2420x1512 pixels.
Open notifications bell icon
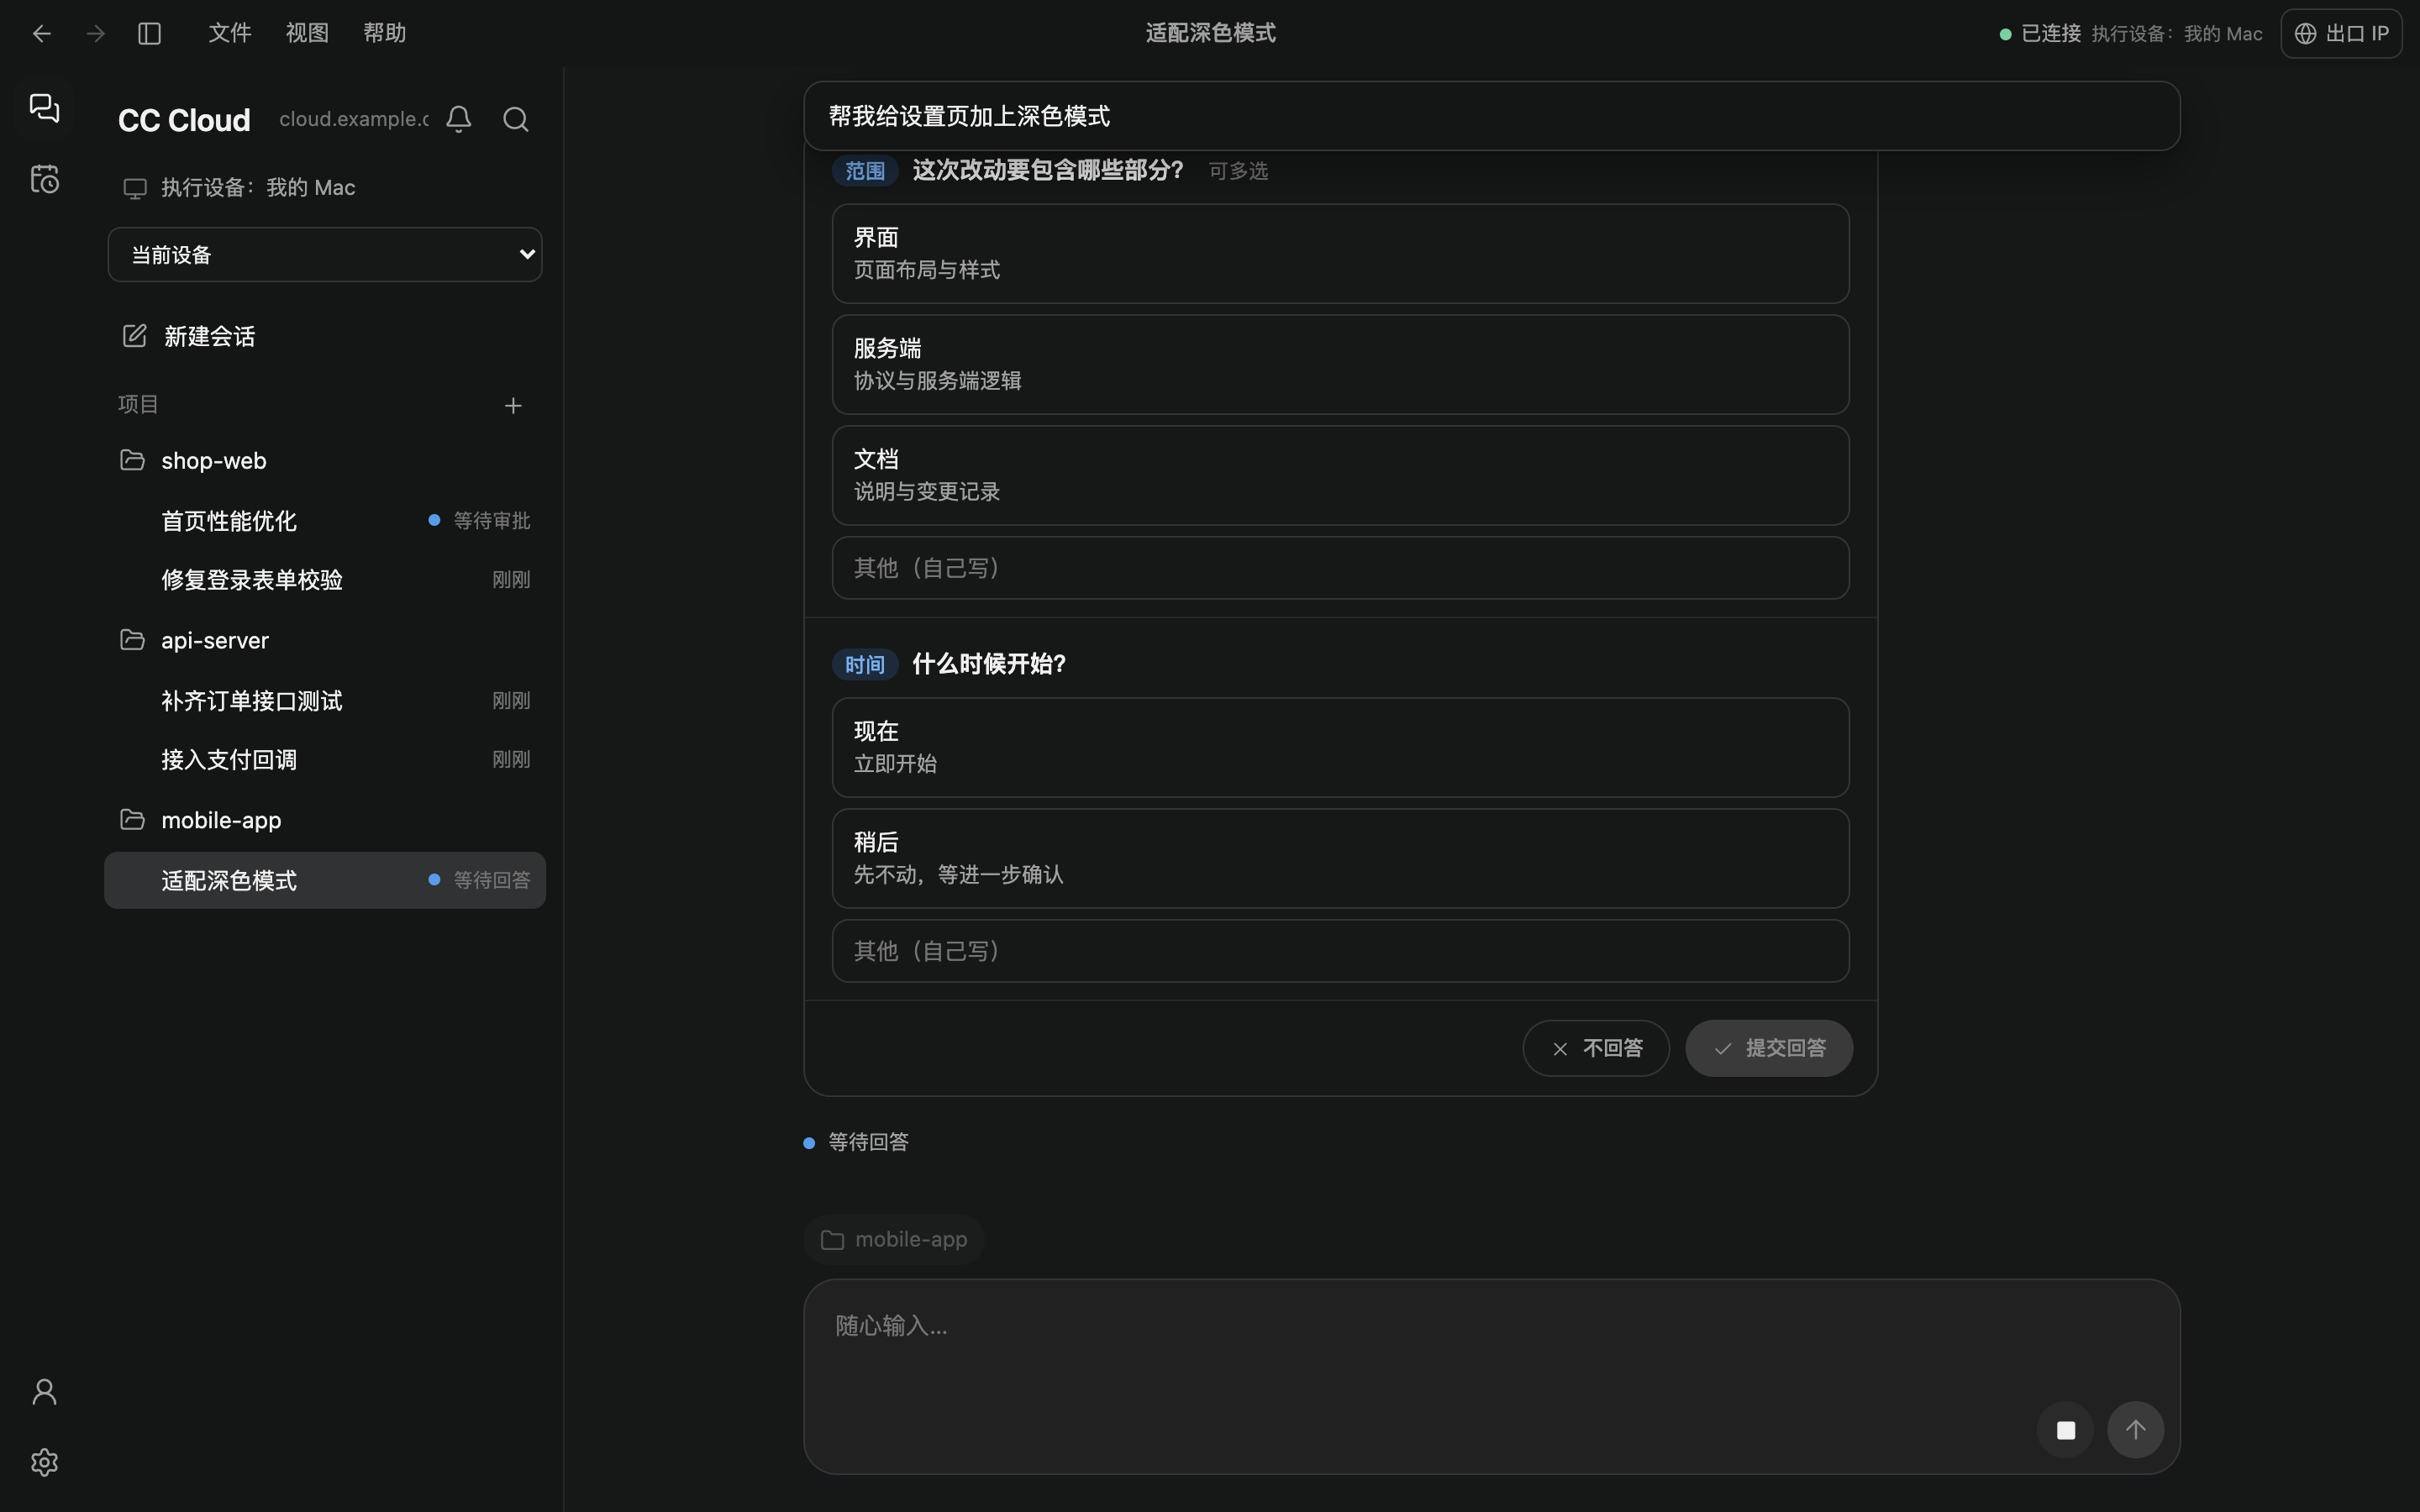(459, 120)
